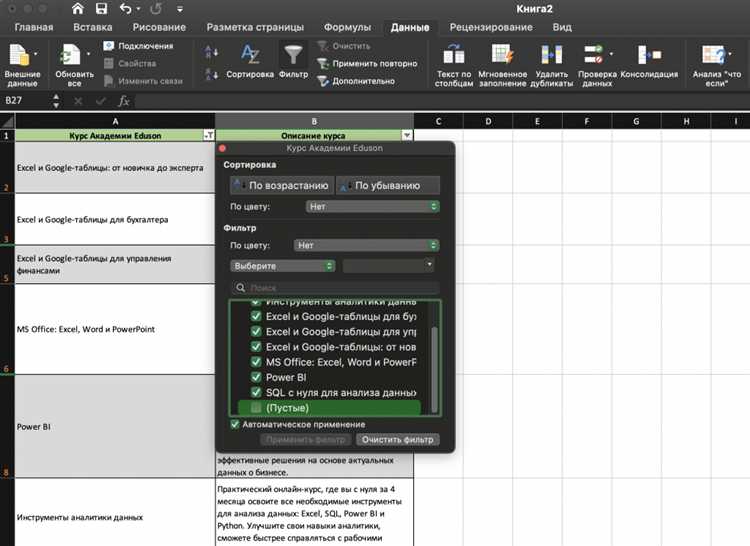Sort with По возрастанию button
750x546 pixels.
coord(282,186)
